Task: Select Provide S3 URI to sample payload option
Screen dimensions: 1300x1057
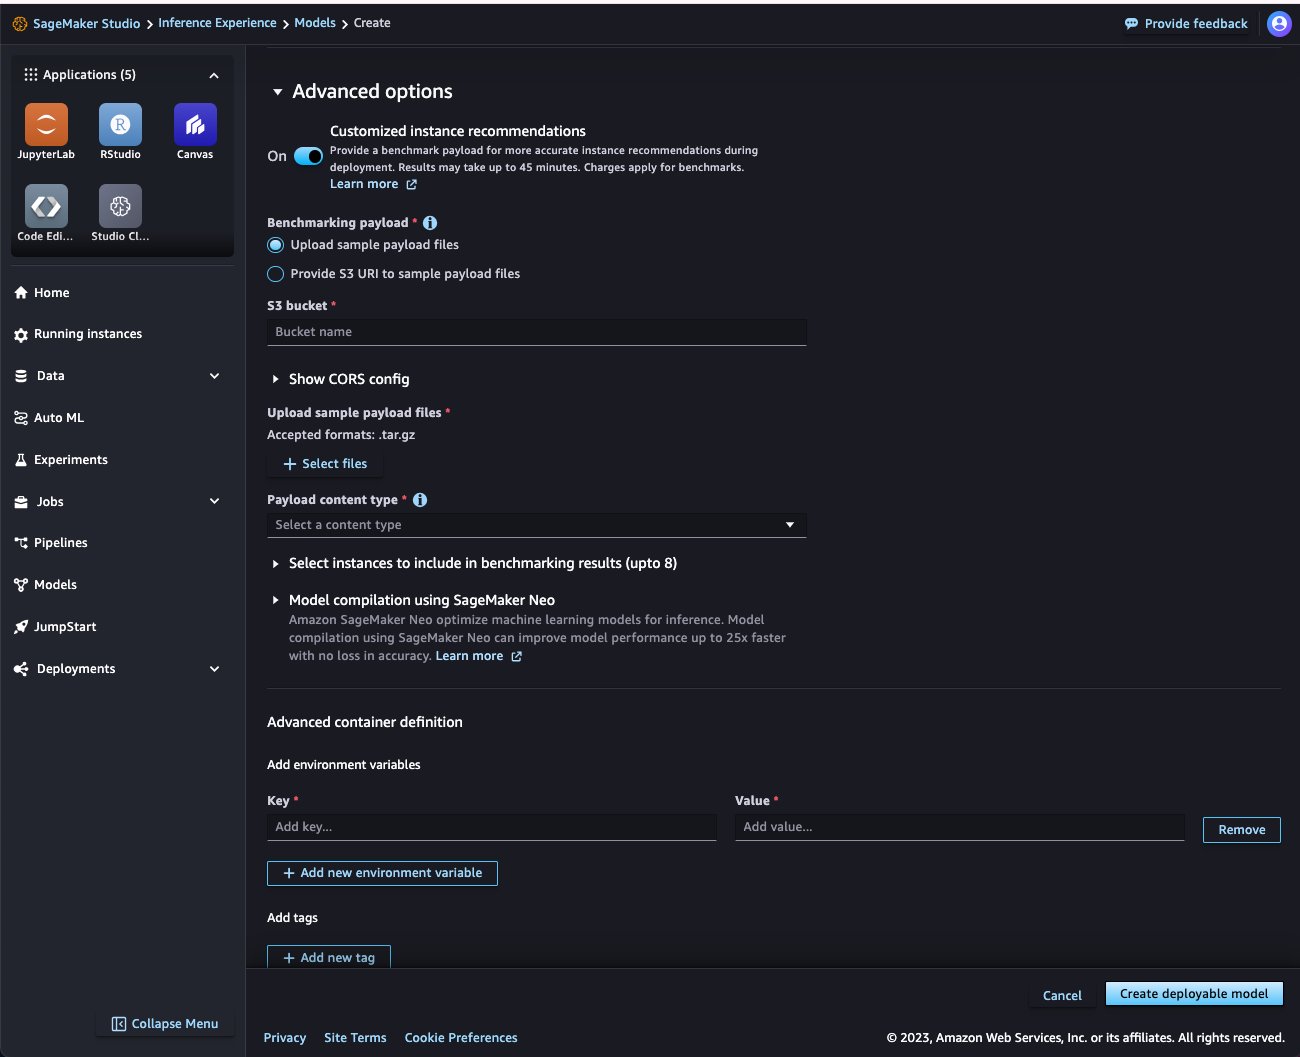Action: [x=275, y=274]
